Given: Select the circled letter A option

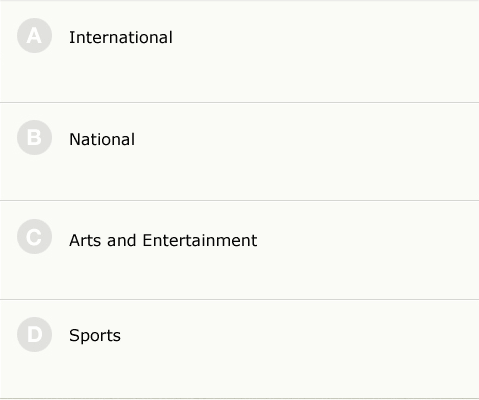Looking at the screenshot, I should (34, 36).
